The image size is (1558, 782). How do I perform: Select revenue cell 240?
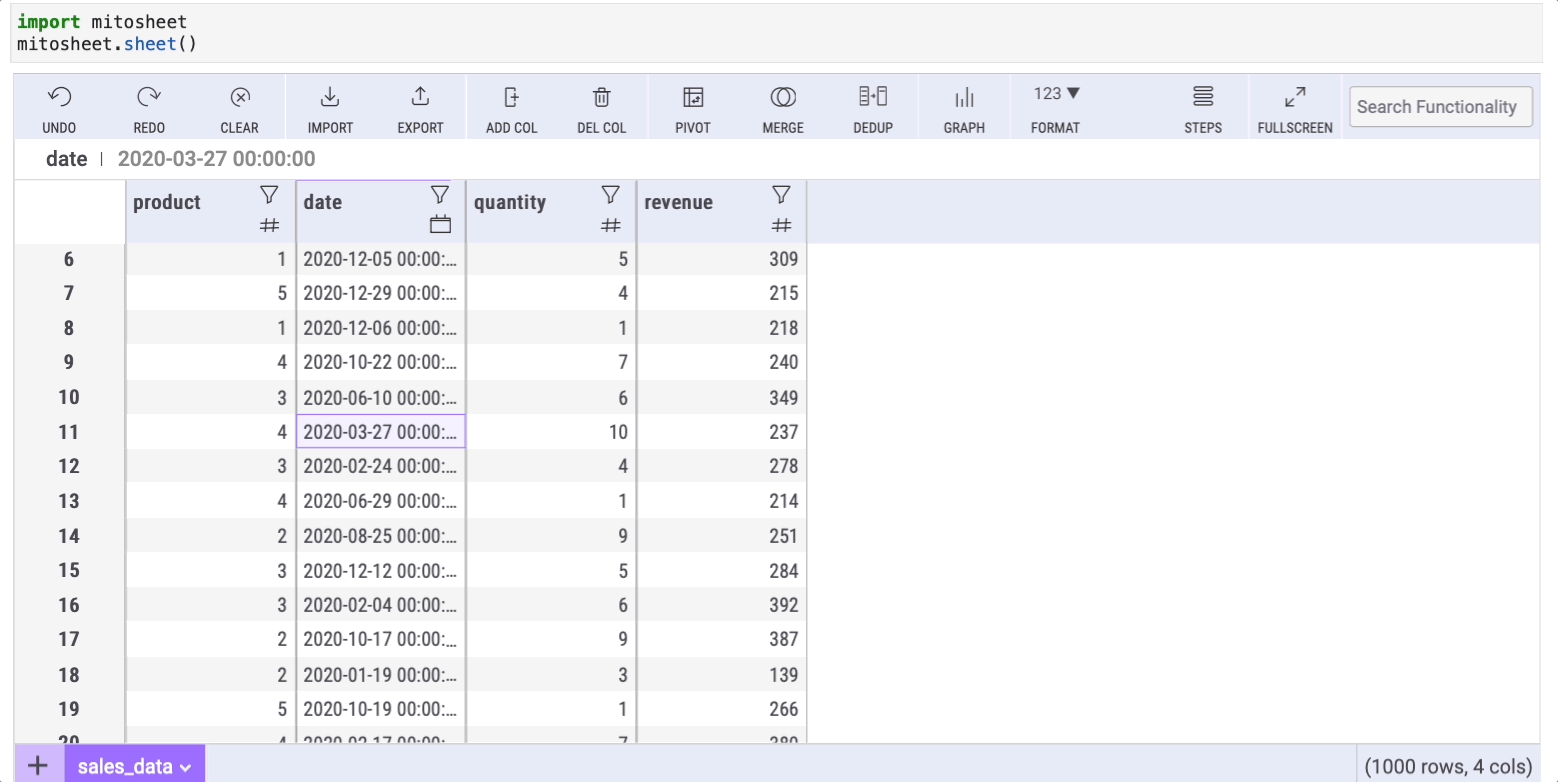click(x=721, y=362)
